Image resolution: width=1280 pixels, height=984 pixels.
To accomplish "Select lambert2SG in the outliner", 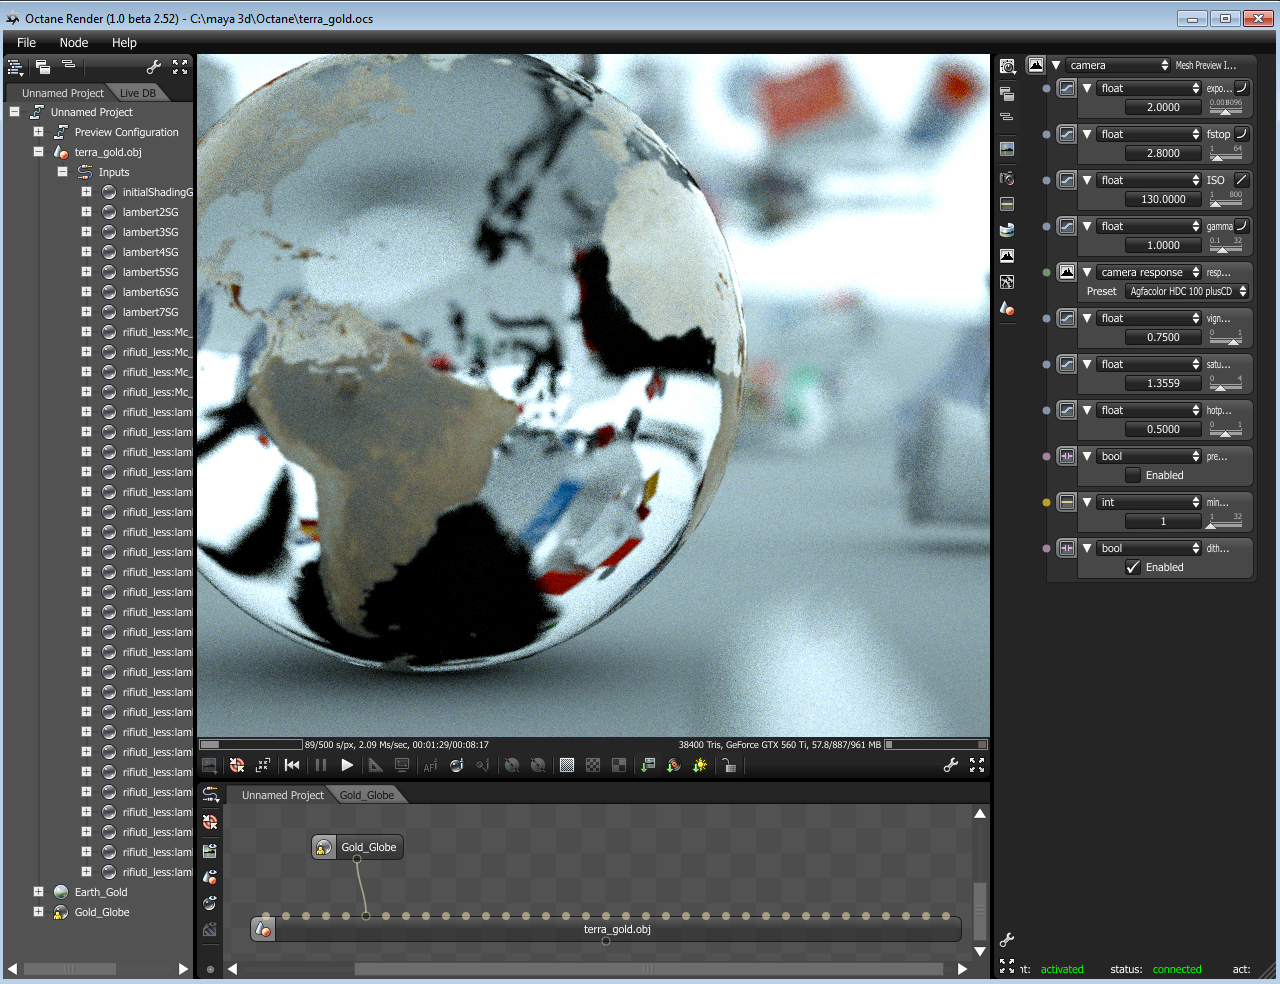I will pos(150,212).
